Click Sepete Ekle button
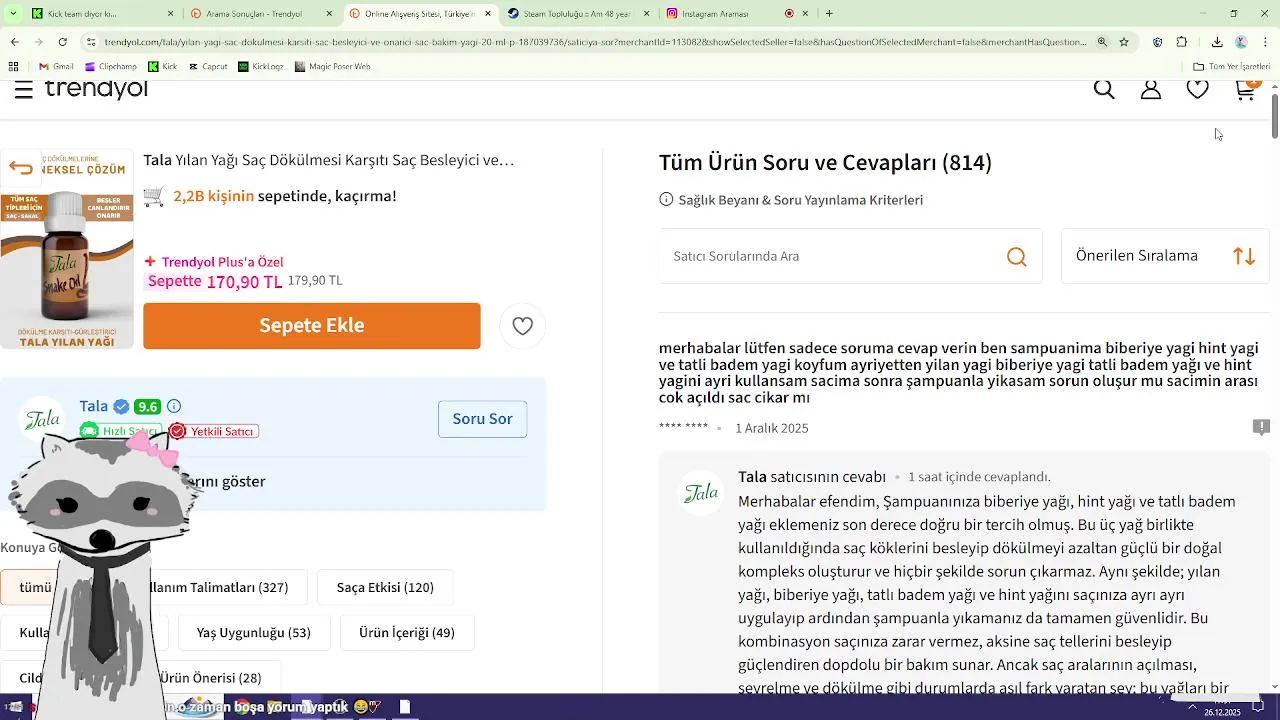This screenshot has width=1280, height=720. point(312,326)
